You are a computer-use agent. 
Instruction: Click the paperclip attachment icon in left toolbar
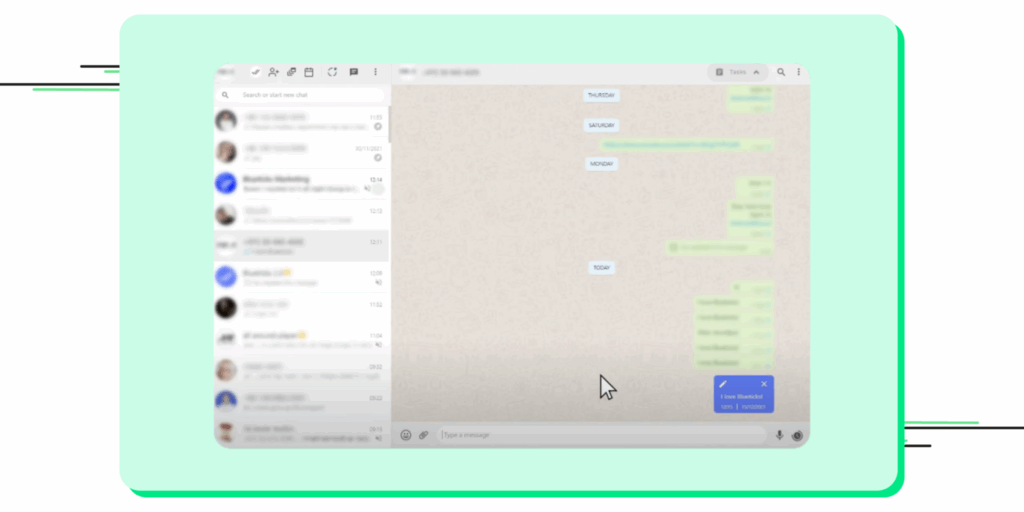click(291, 72)
